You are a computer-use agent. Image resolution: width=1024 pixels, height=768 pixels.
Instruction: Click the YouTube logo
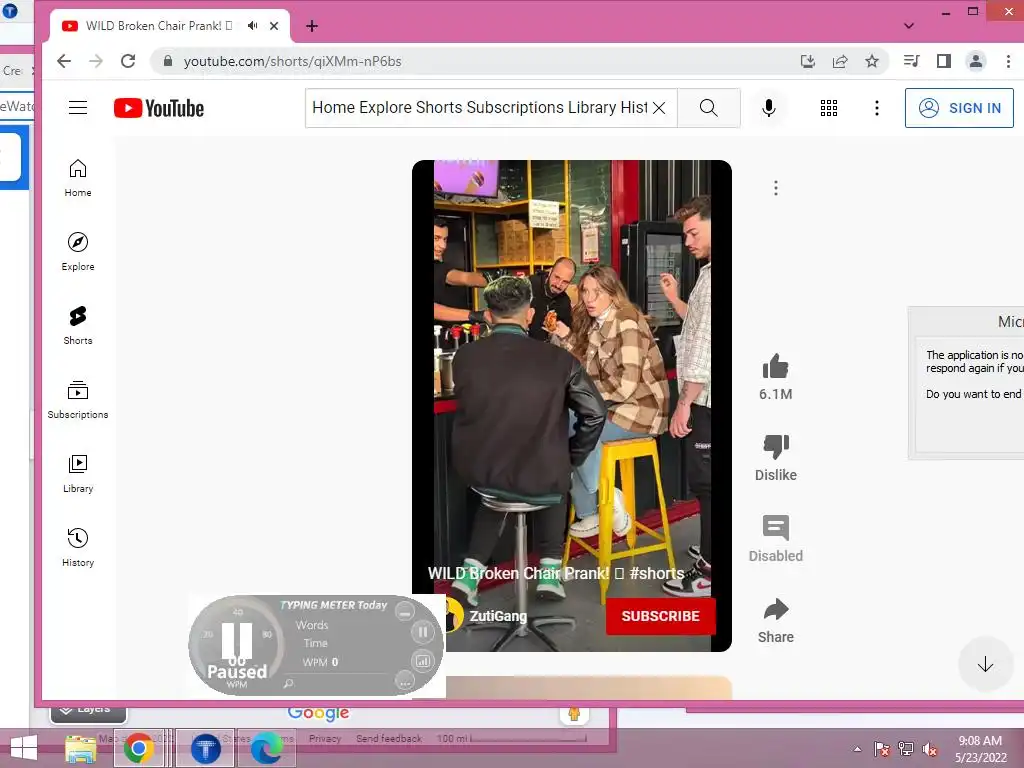pyautogui.click(x=159, y=108)
